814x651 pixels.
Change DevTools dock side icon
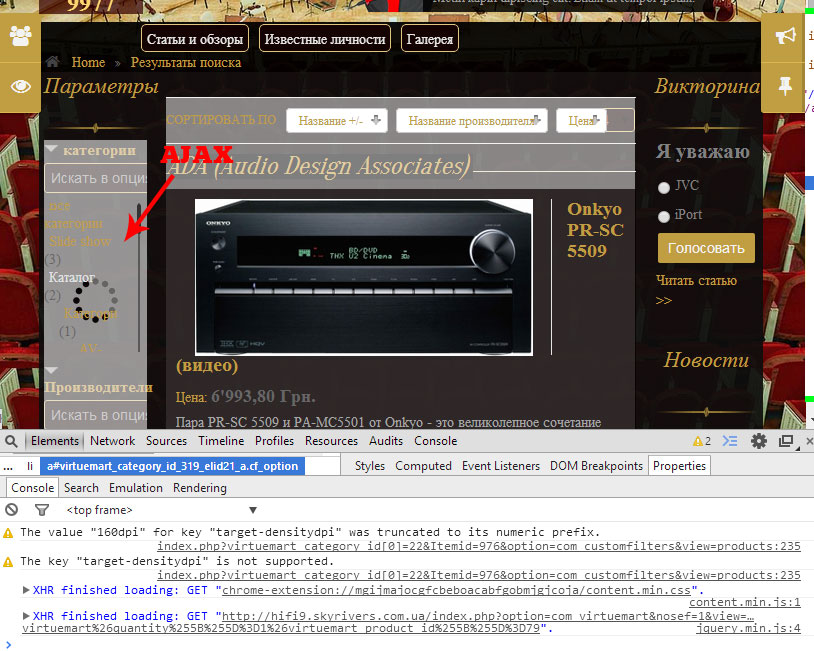786,441
